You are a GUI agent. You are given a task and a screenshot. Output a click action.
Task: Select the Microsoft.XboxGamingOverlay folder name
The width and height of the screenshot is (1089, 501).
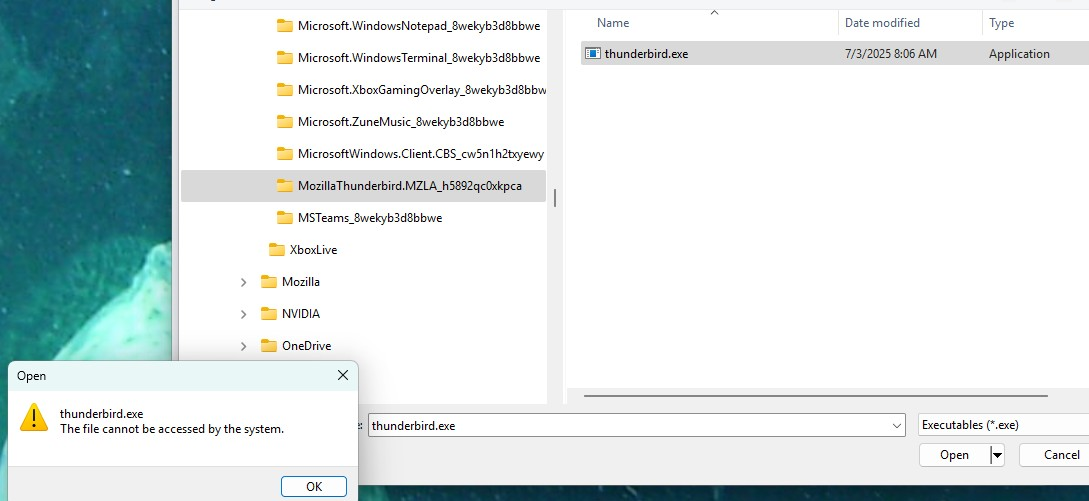coord(422,90)
